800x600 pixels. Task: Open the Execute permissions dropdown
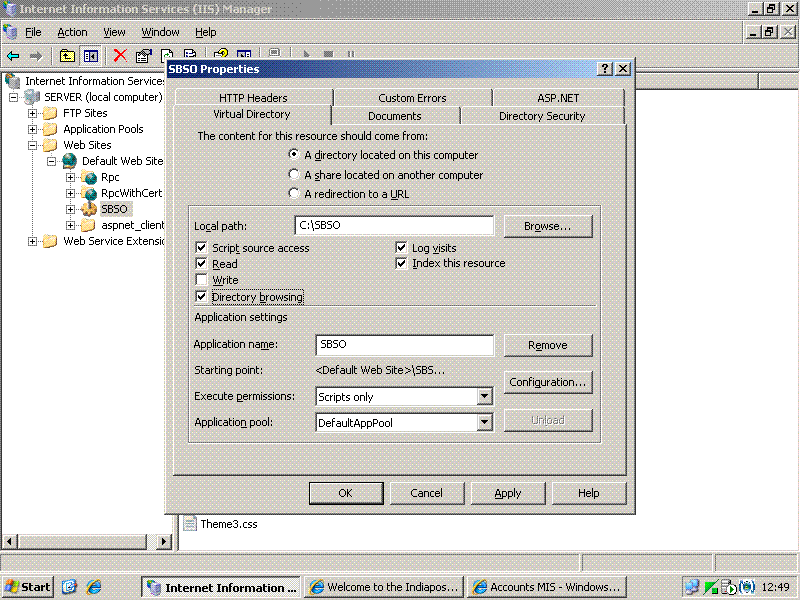point(485,396)
